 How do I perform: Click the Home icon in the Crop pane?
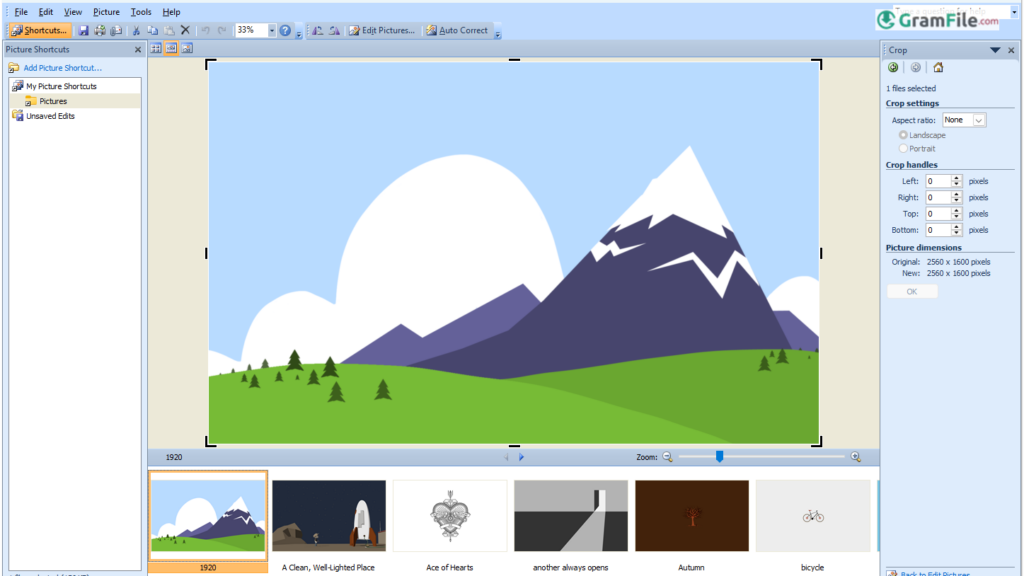tap(938, 67)
